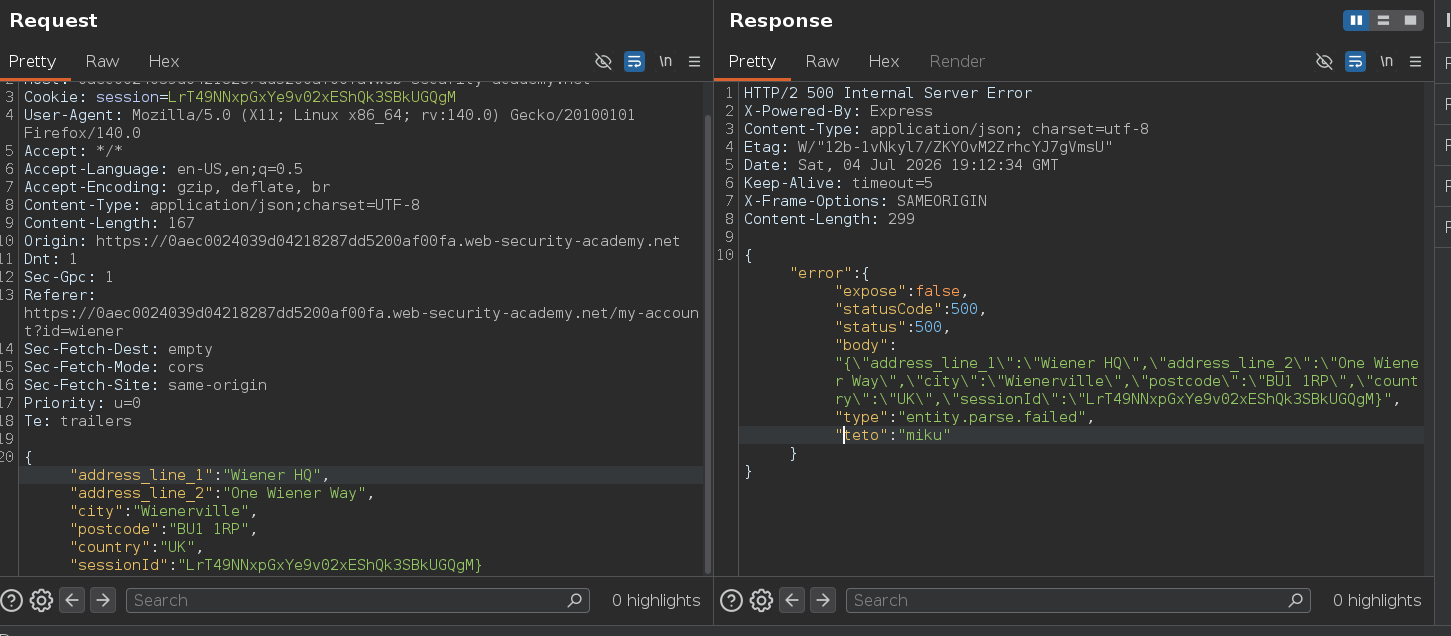The height and width of the screenshot is (636, 1451).
Task: Click Request '0 highlights' label
Action: (656, 600)
